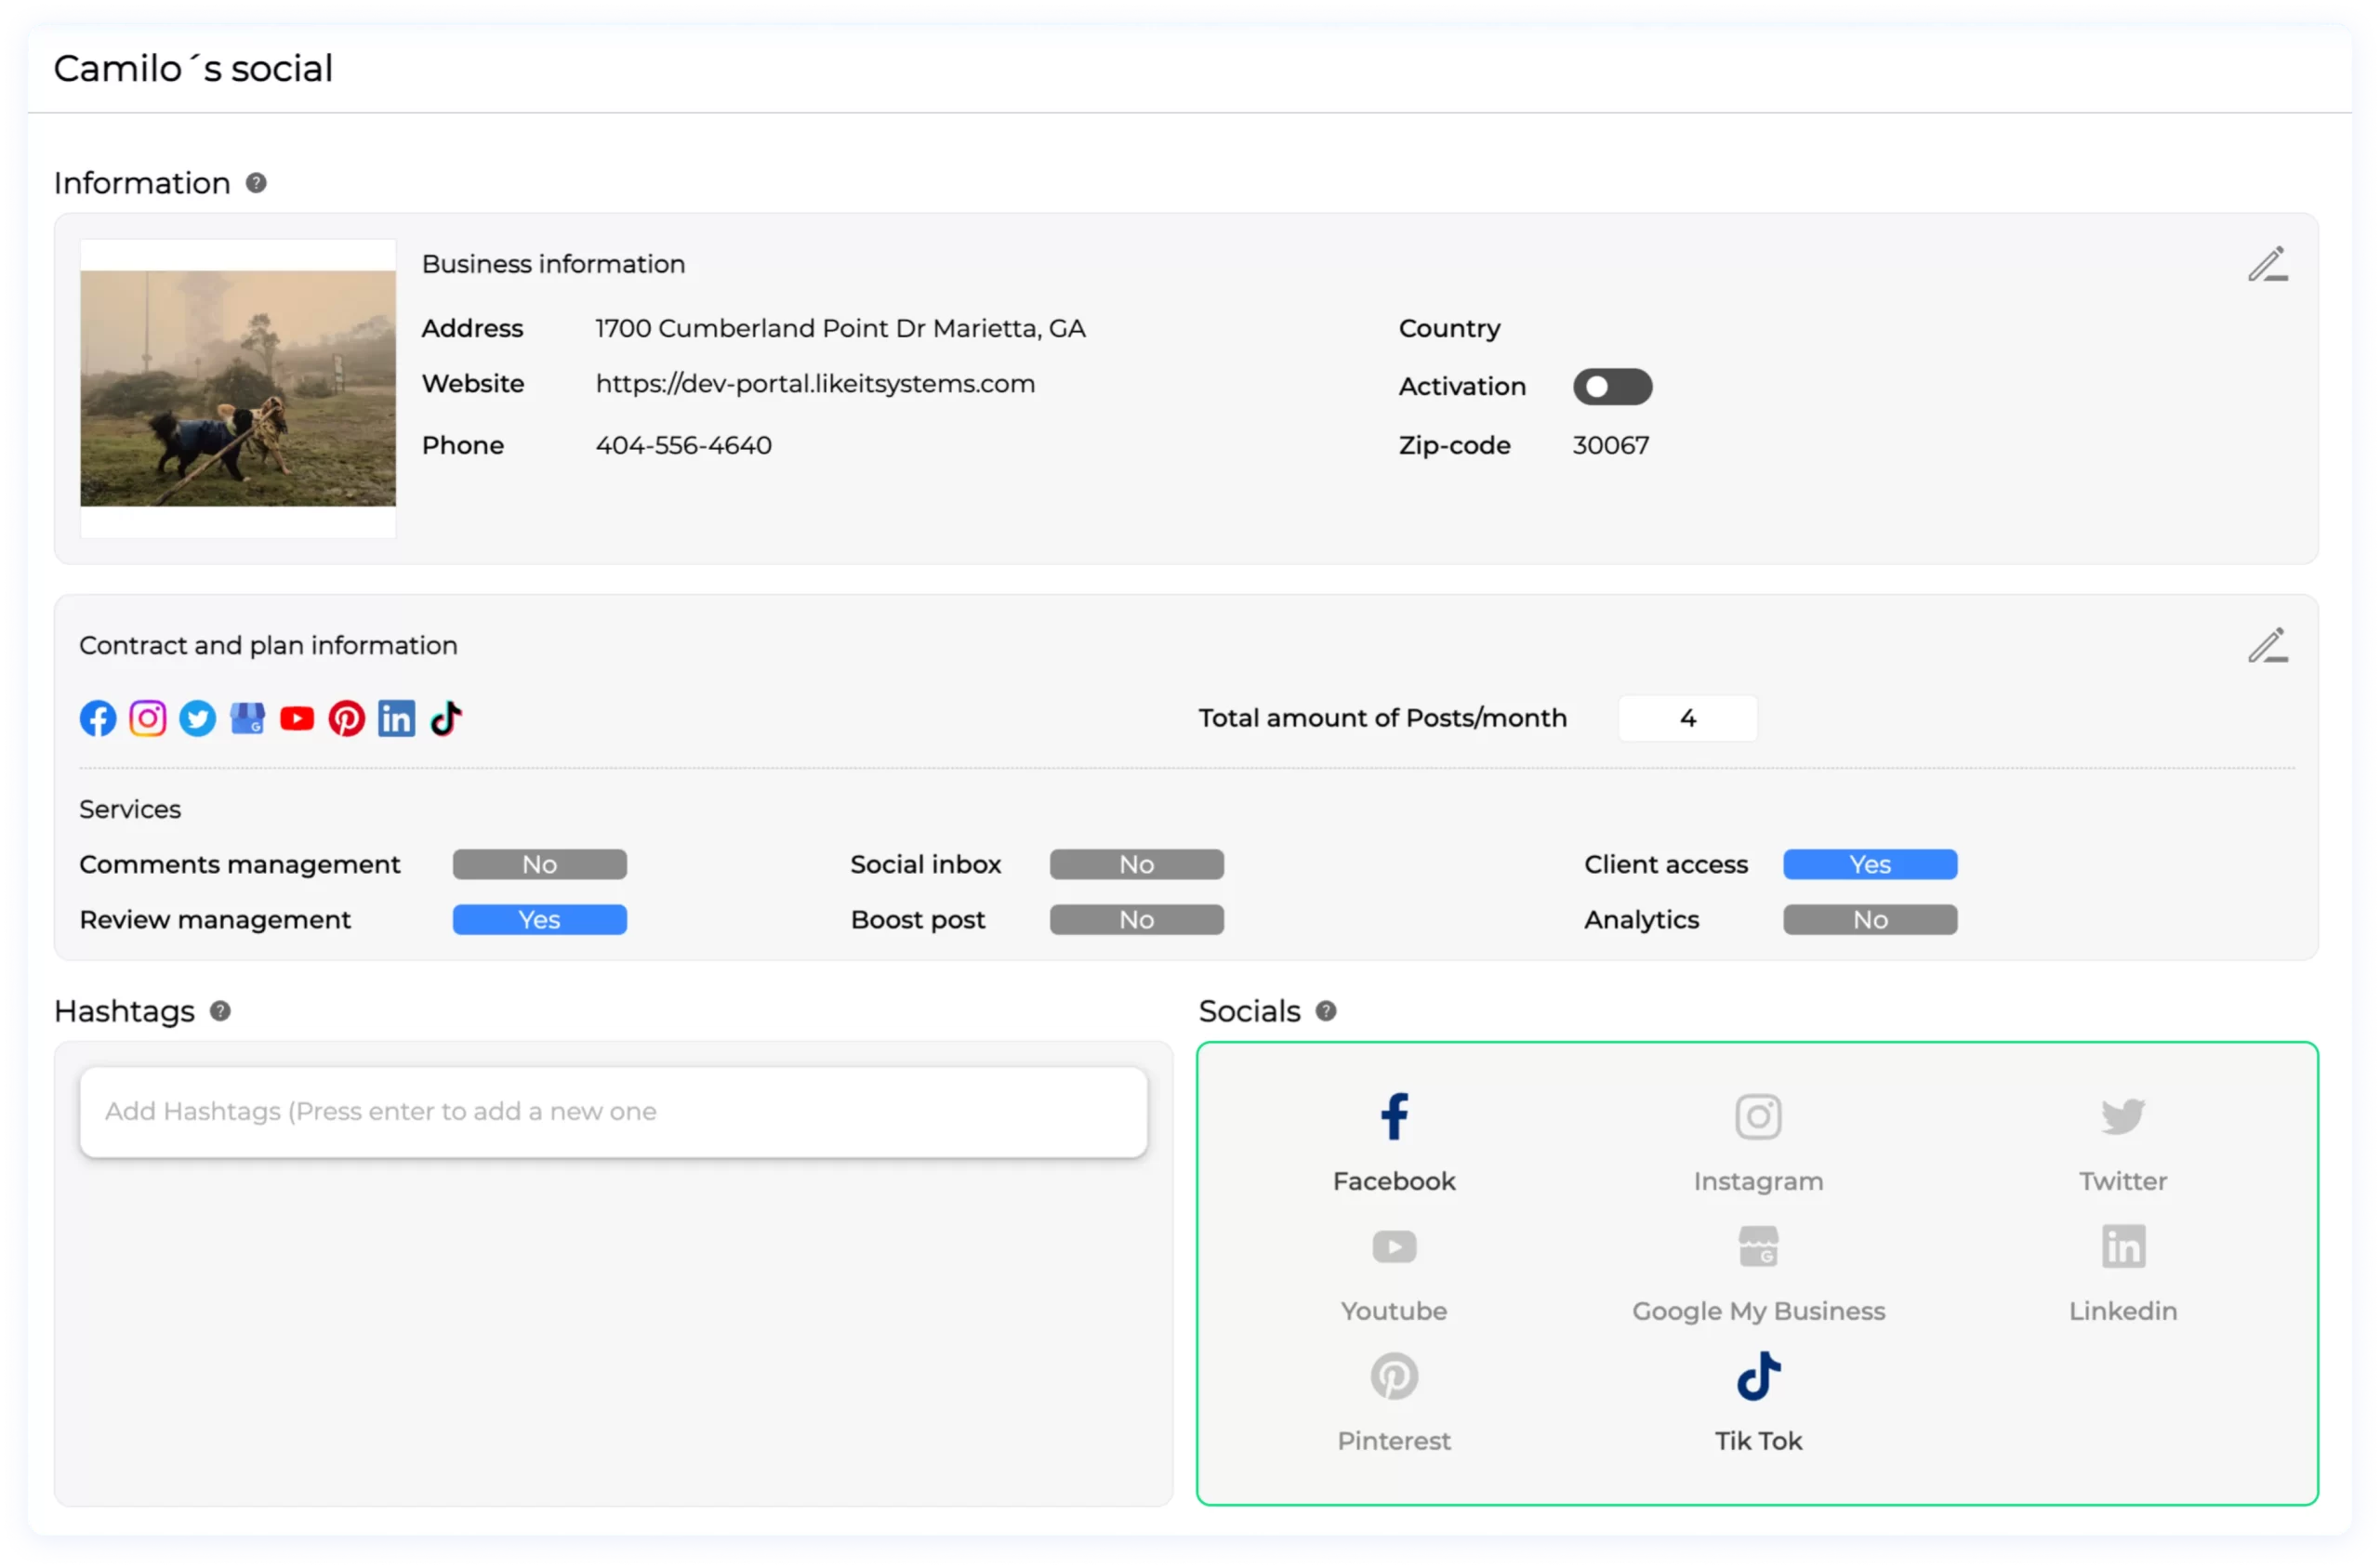
Task: Select Instagram in the Socials panel
Action: (1758, 1140)
